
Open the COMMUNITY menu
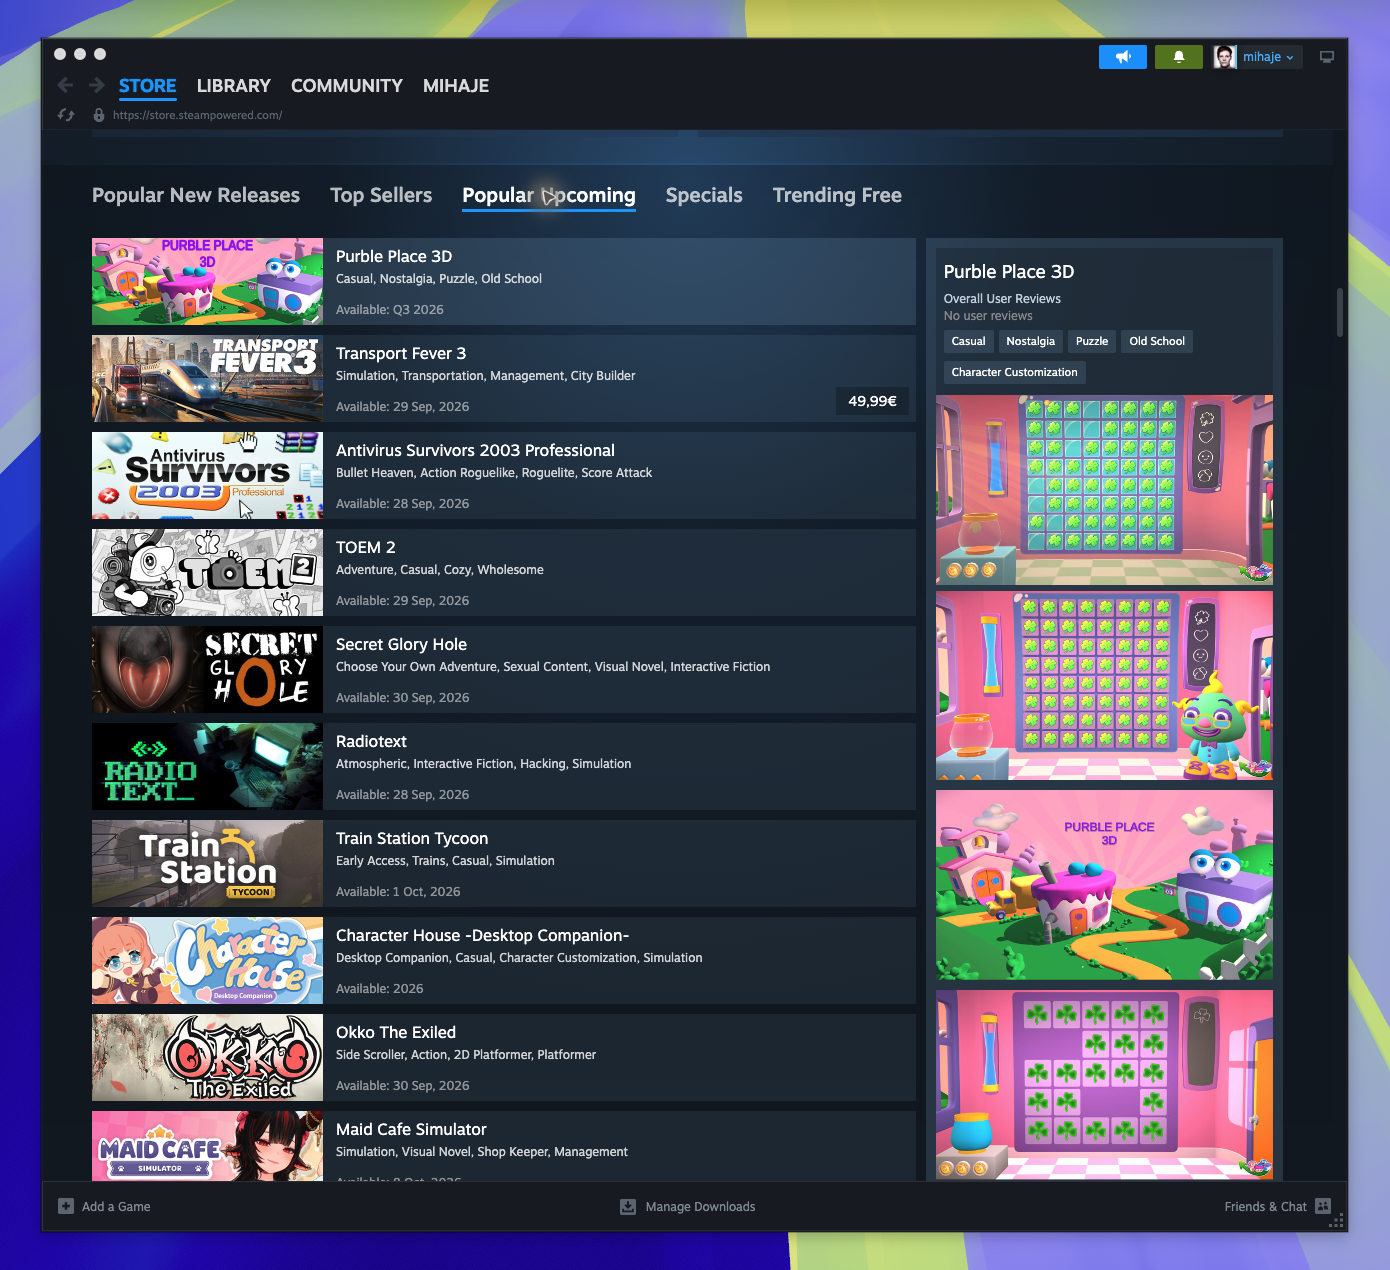click(347, 86)
